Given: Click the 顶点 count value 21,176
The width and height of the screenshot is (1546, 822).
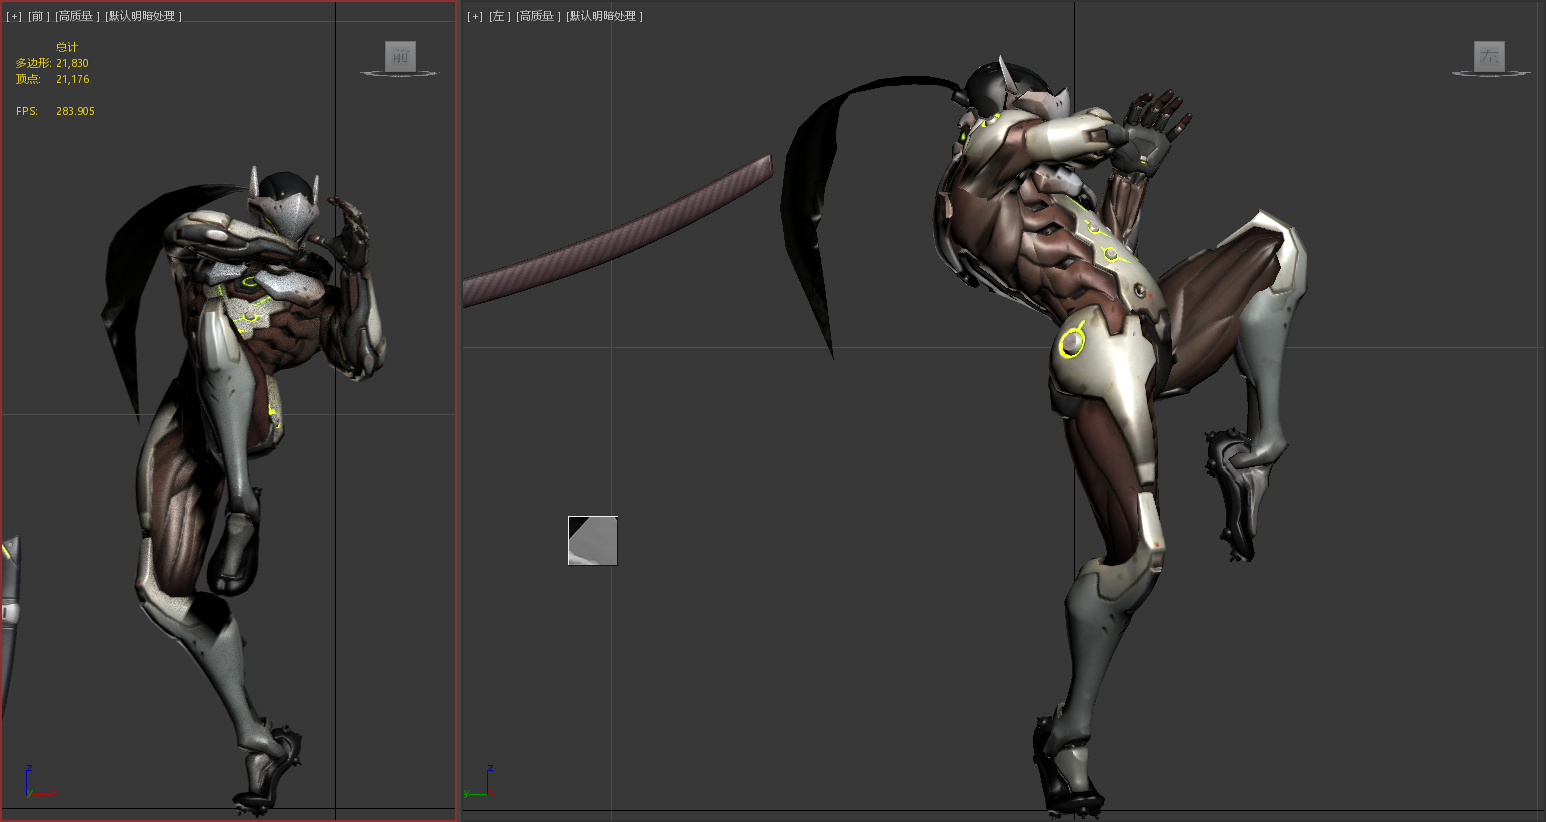Looking at the screenshot, I should point(72,79).
